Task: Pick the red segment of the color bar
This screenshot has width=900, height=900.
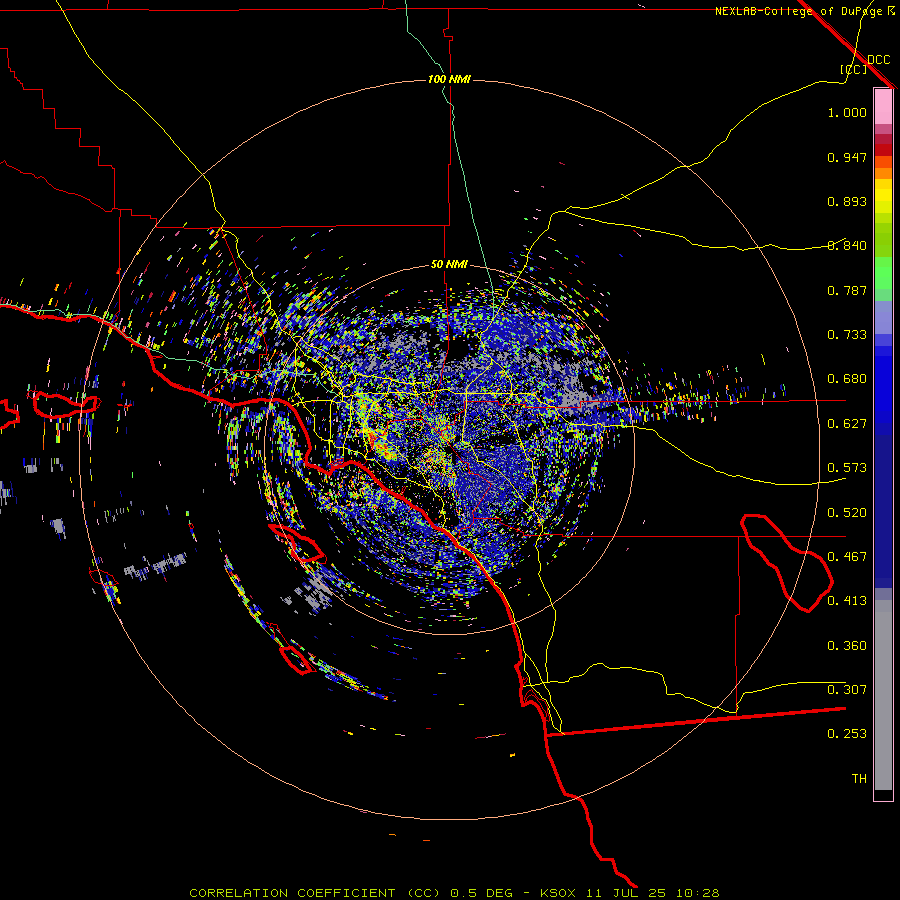Action: click(883, 149)
